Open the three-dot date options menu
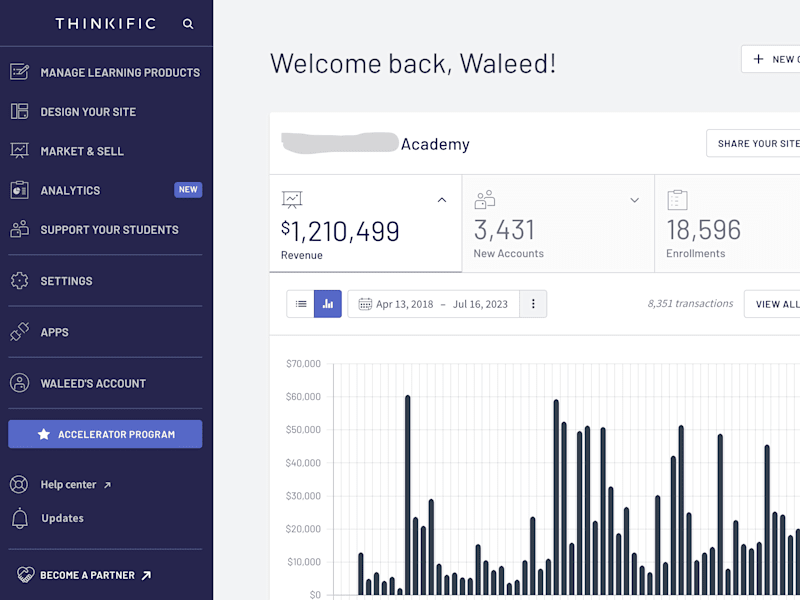Screen dimensions: 800x600 533,304
